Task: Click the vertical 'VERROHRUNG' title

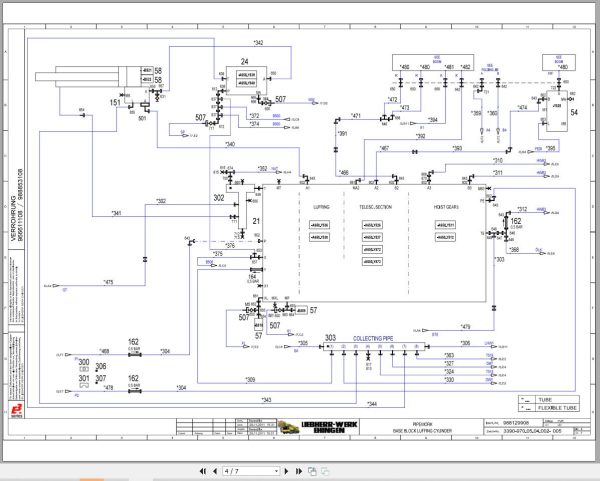Action: (x=13, y=218)
